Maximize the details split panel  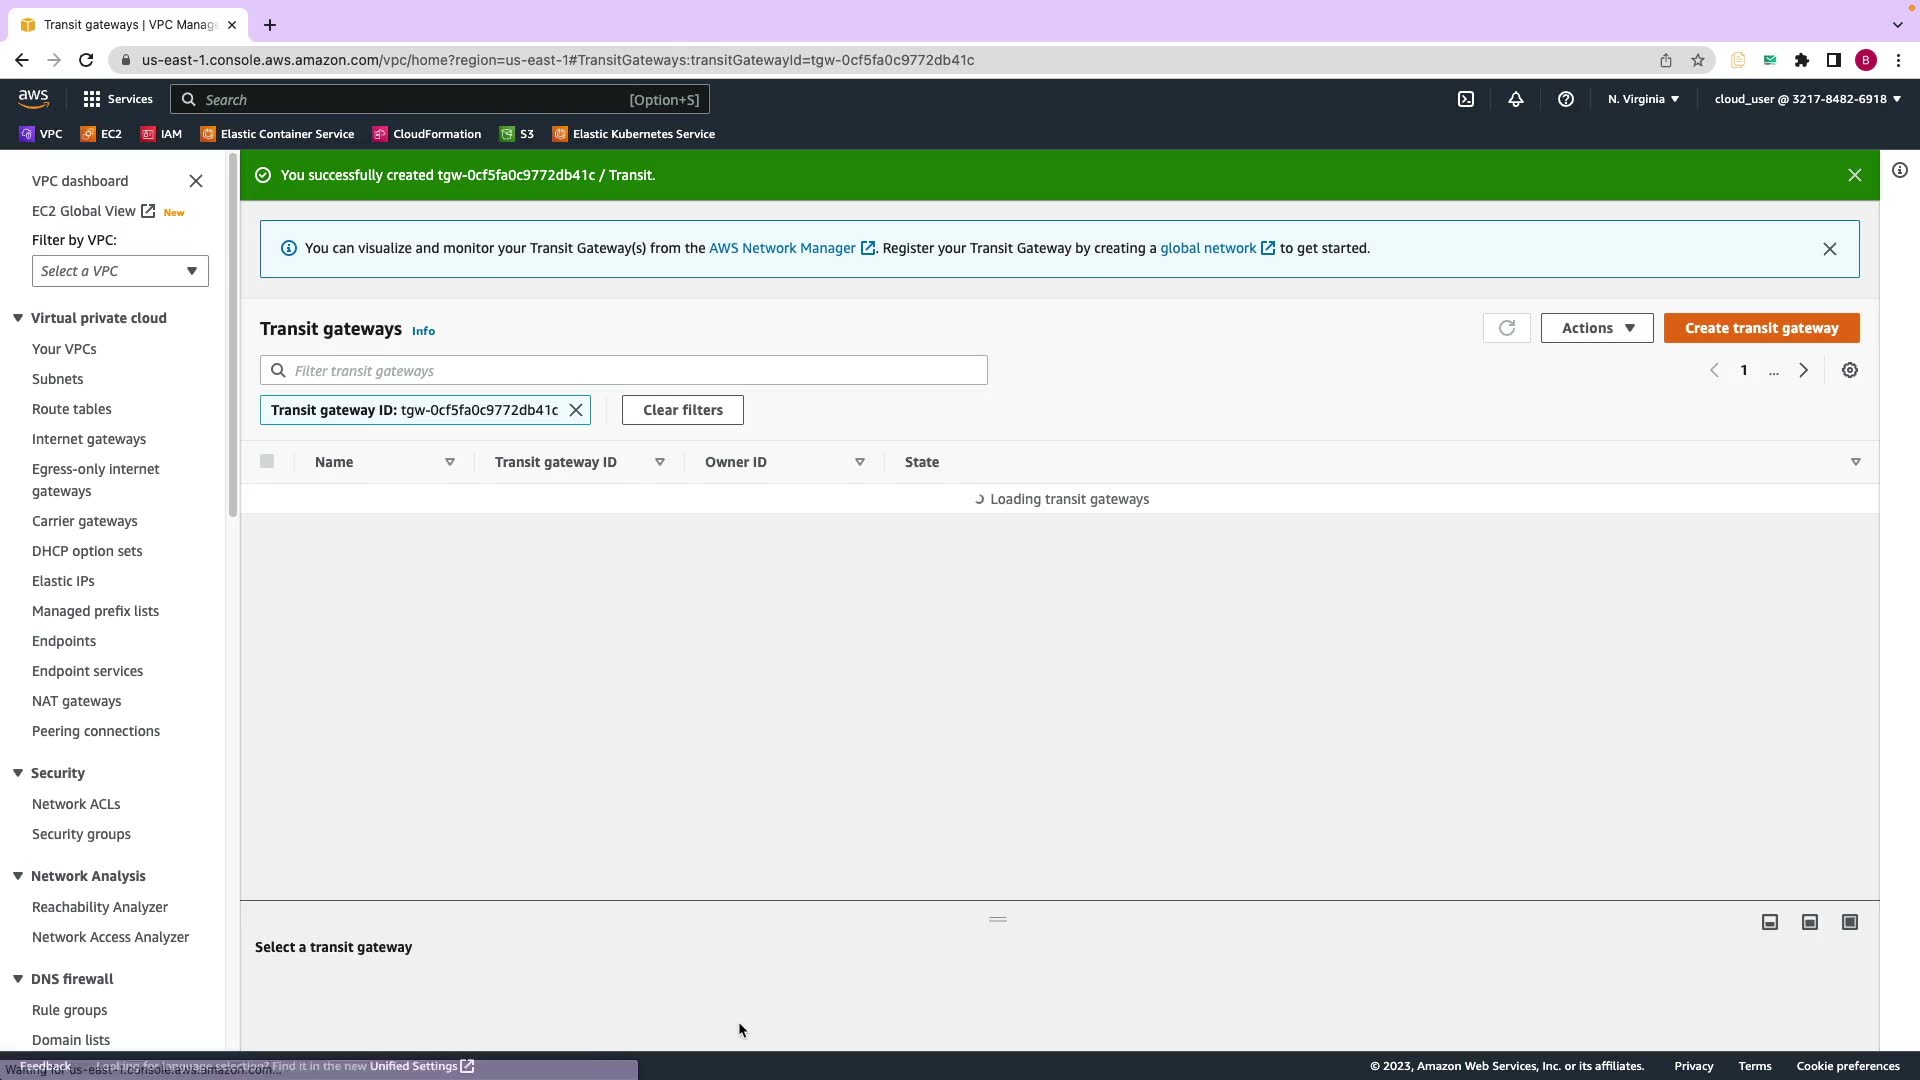(x=1850, y=922)
